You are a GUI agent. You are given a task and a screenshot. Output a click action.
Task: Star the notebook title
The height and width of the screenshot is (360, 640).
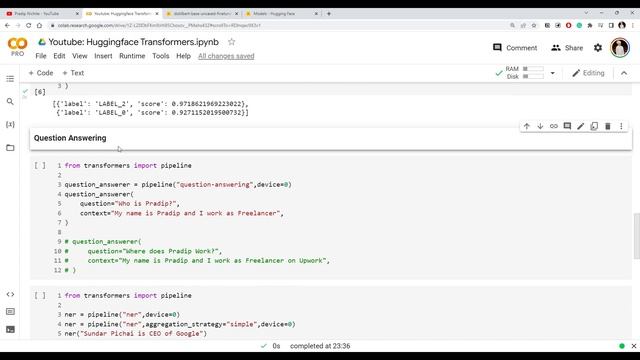pyautogui.click(x=231, y=42)
